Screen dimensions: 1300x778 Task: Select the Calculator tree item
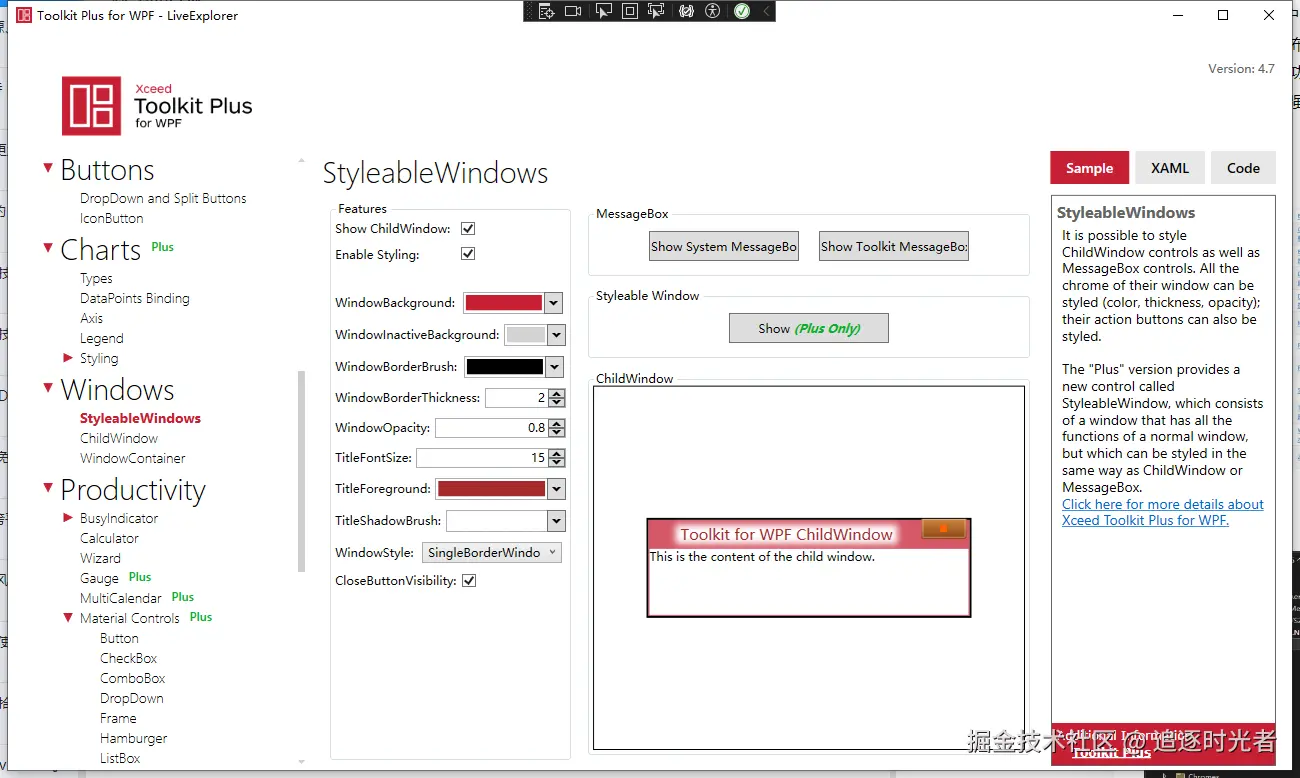coord(109,538)
